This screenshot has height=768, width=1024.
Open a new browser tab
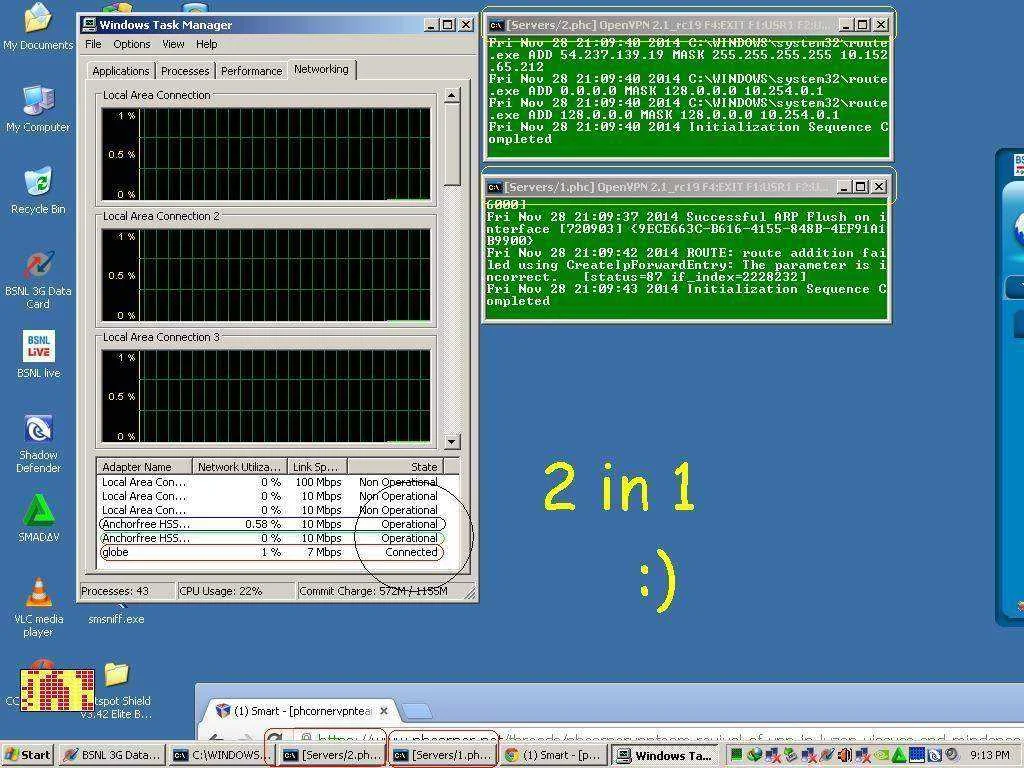[416, 711]
